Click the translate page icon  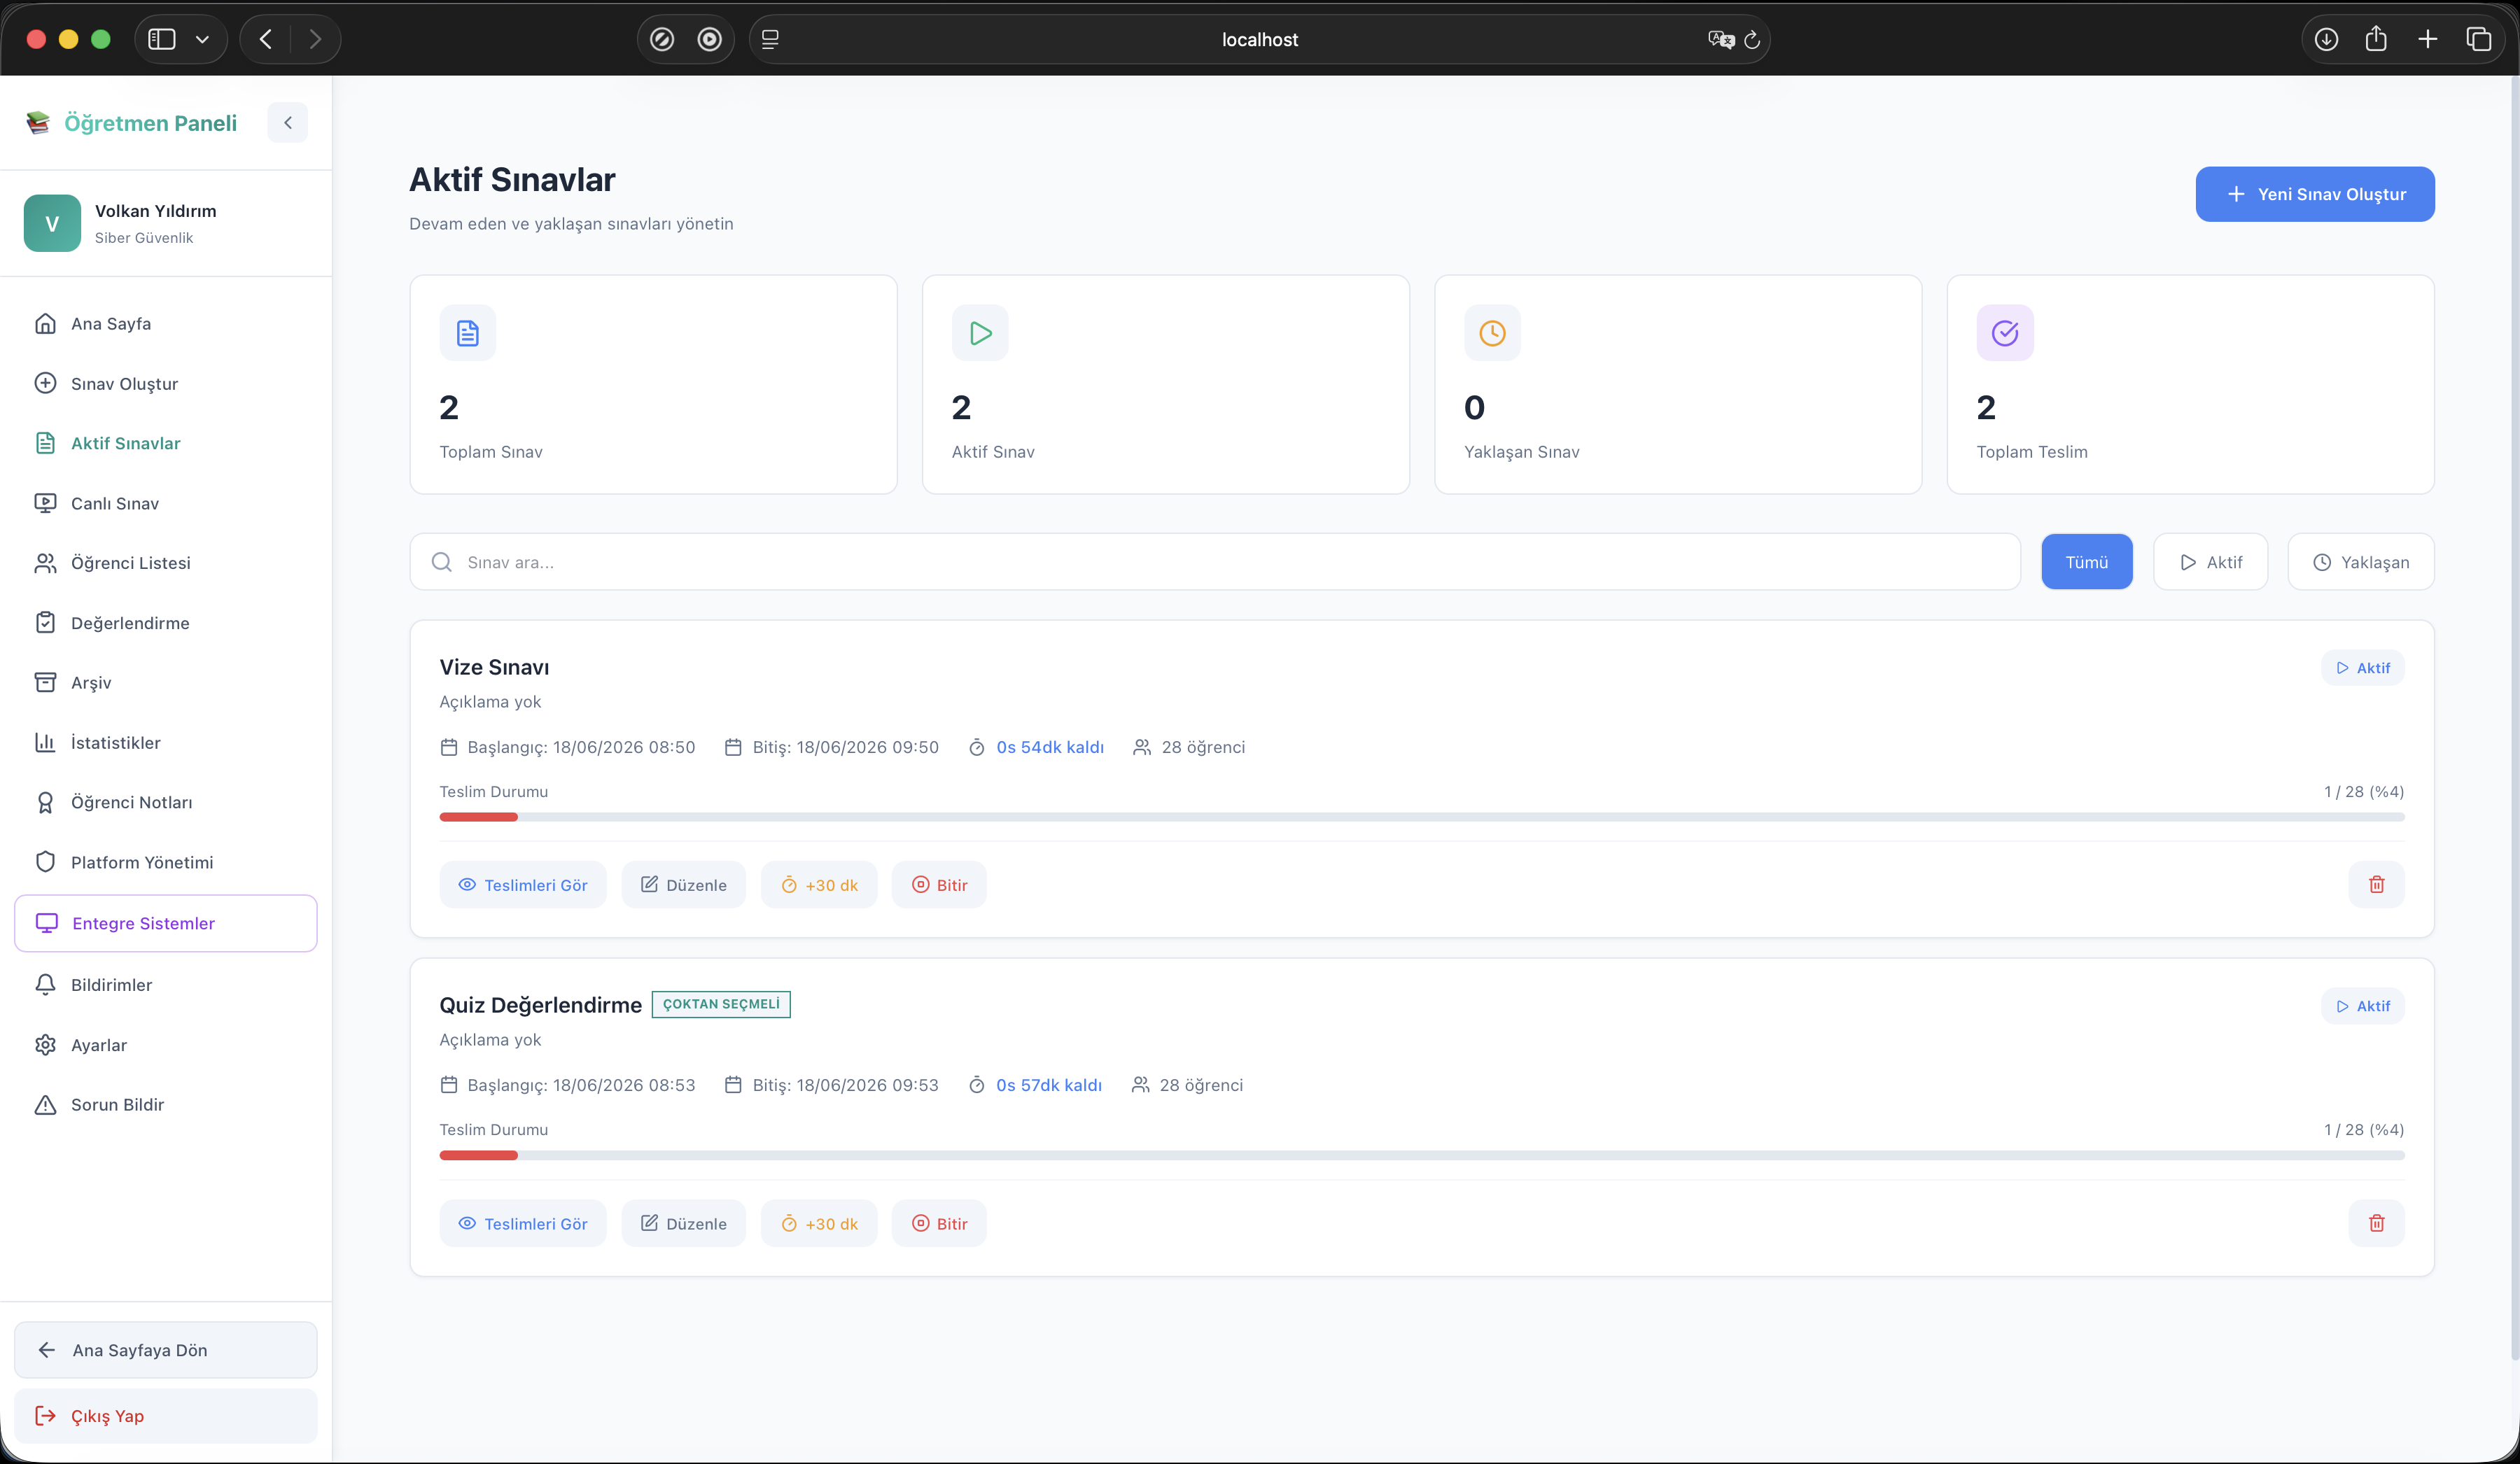click(x=1721, y=39)
